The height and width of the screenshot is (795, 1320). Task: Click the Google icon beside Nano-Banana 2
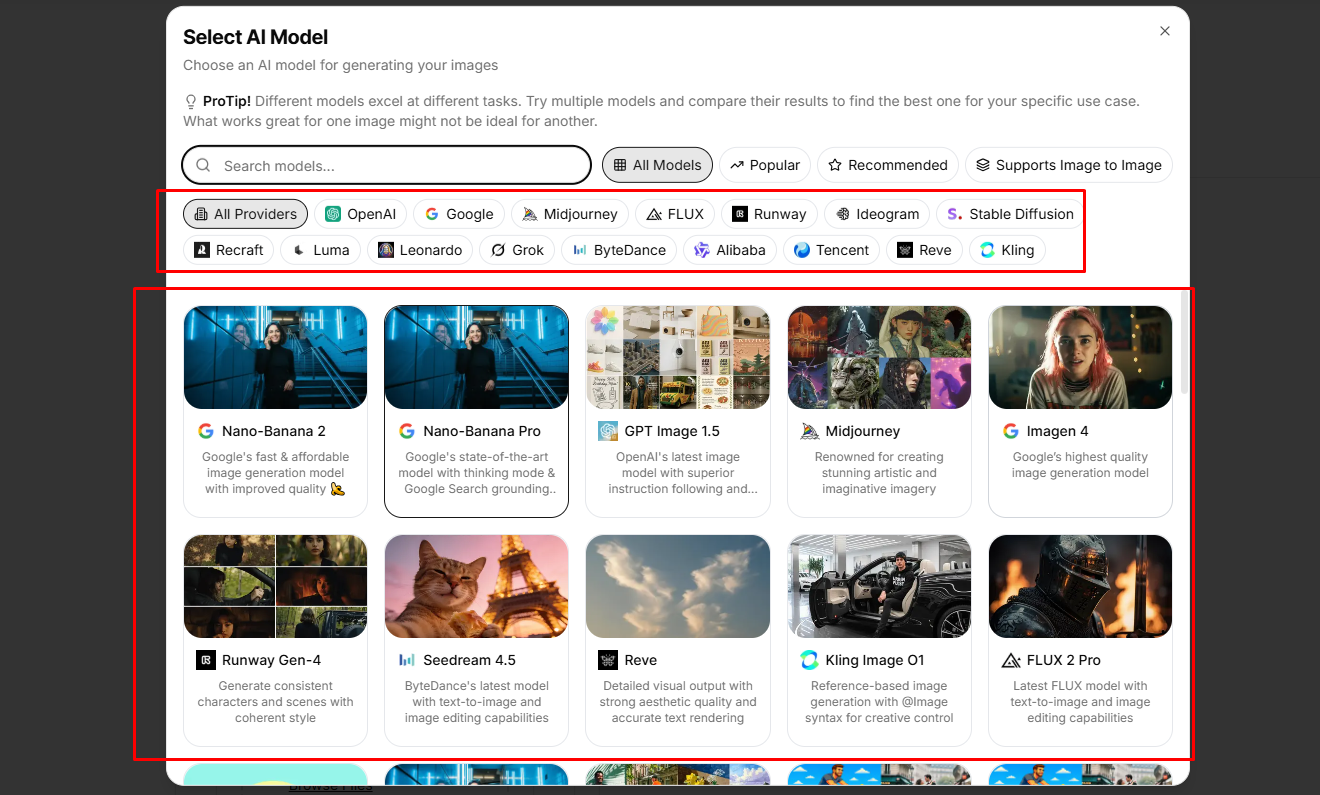pyautogui.click(x=206, y=431)
